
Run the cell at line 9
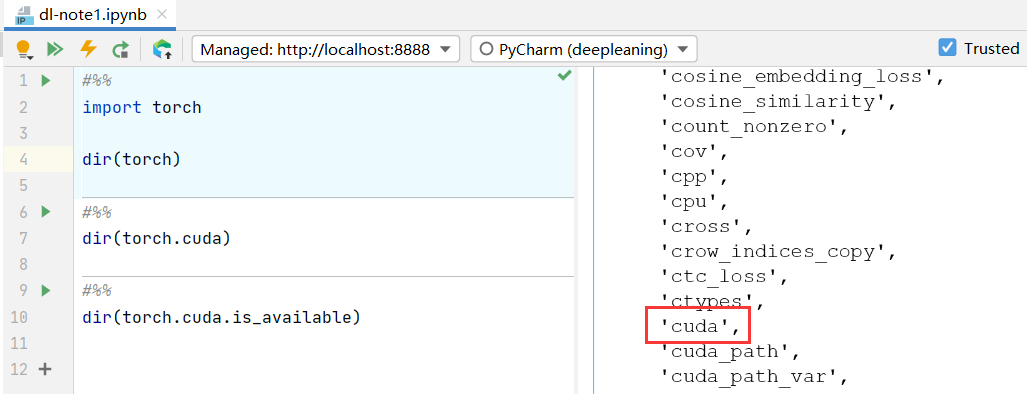[x=45, y=290]
